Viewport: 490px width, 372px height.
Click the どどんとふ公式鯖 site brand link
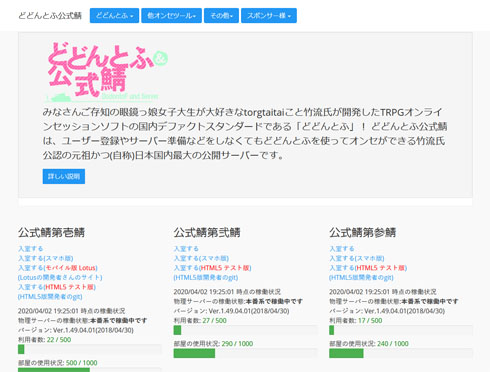pos(50,16)
